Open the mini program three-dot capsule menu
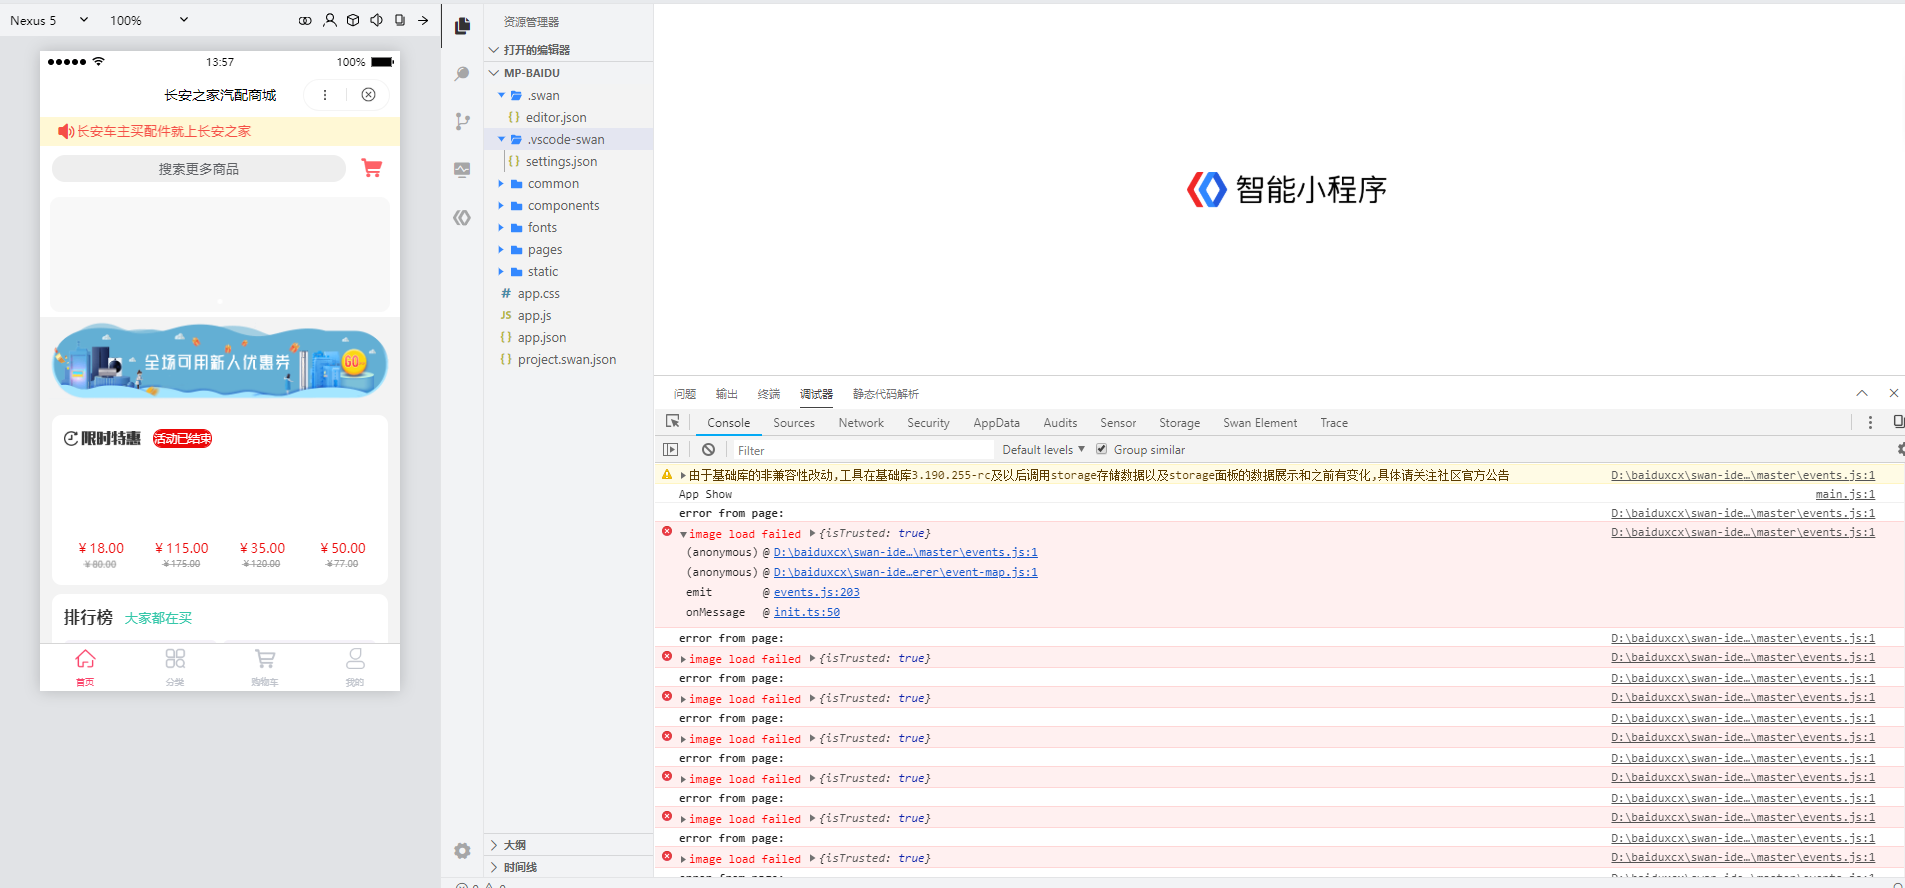This screenshot has height=888, width=1905. pos(325,95)
